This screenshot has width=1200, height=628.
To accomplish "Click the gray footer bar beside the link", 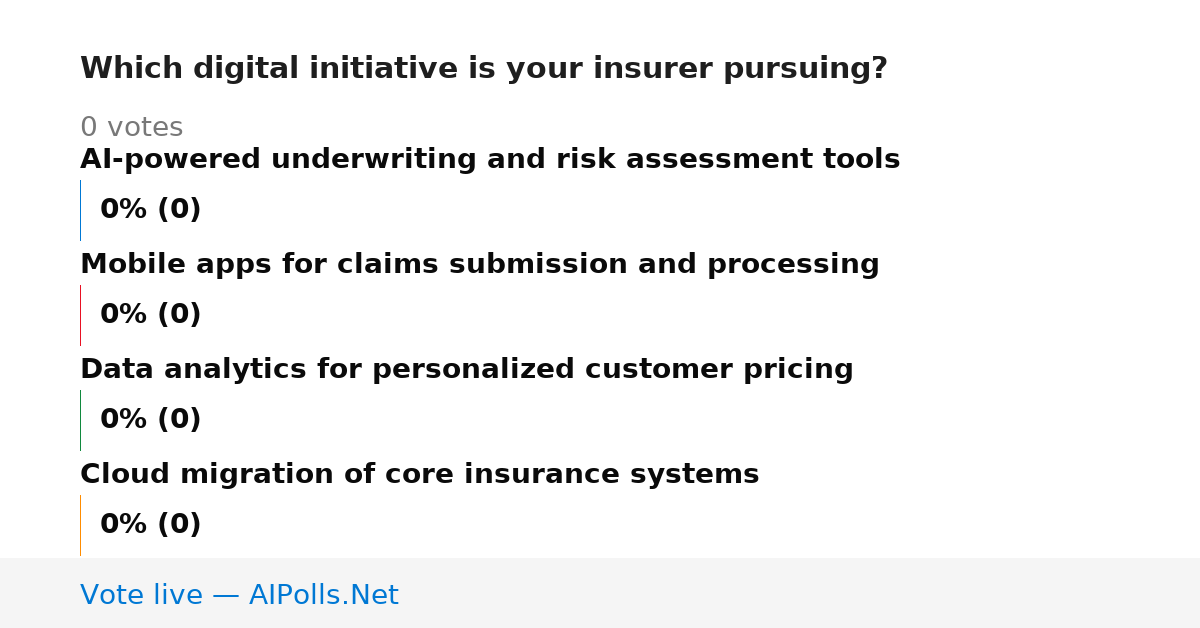I will pyautogui.click(x=800, y=593).
